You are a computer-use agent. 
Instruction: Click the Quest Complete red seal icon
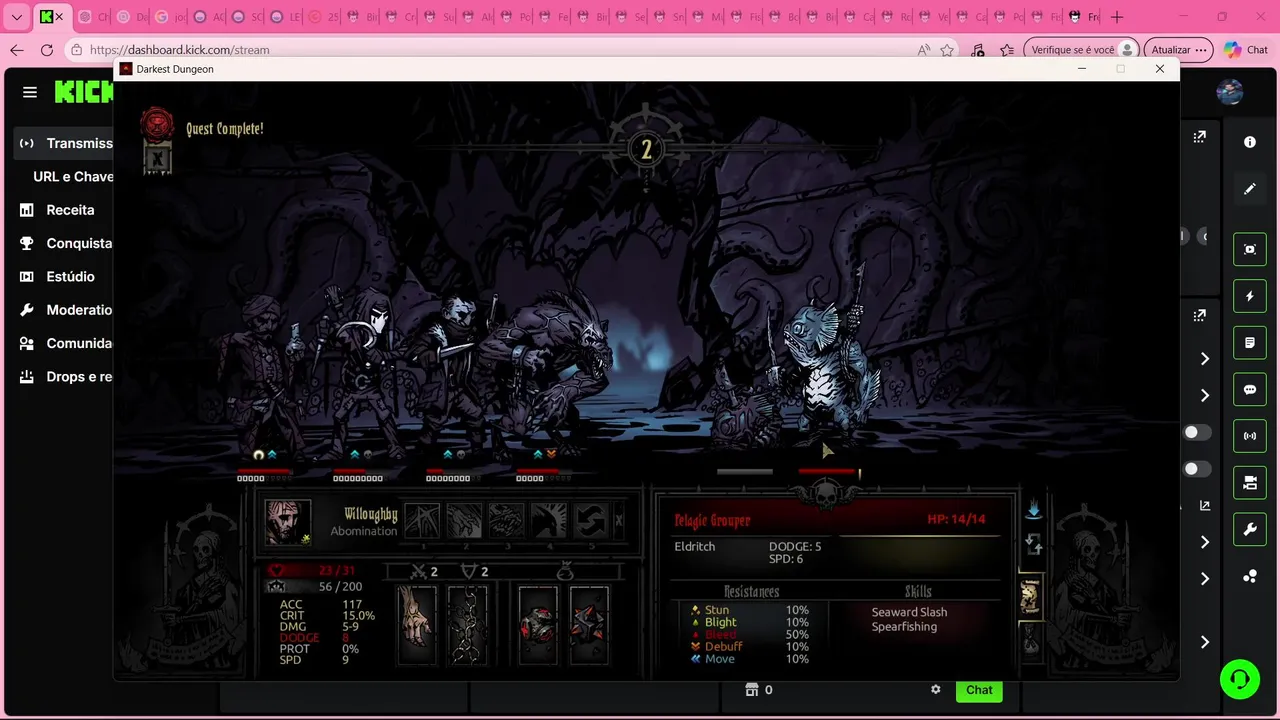(157, 123)
